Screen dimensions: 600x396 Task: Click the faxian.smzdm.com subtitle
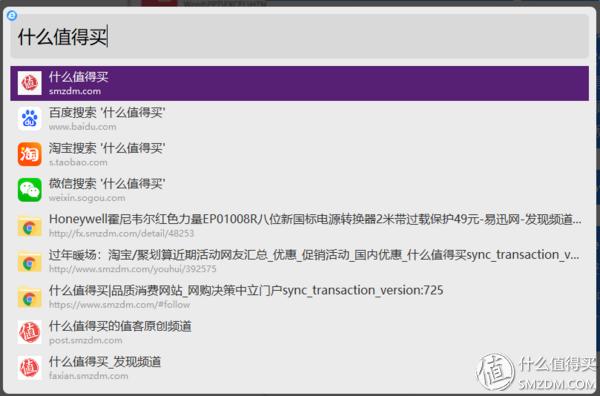[88, 376]
